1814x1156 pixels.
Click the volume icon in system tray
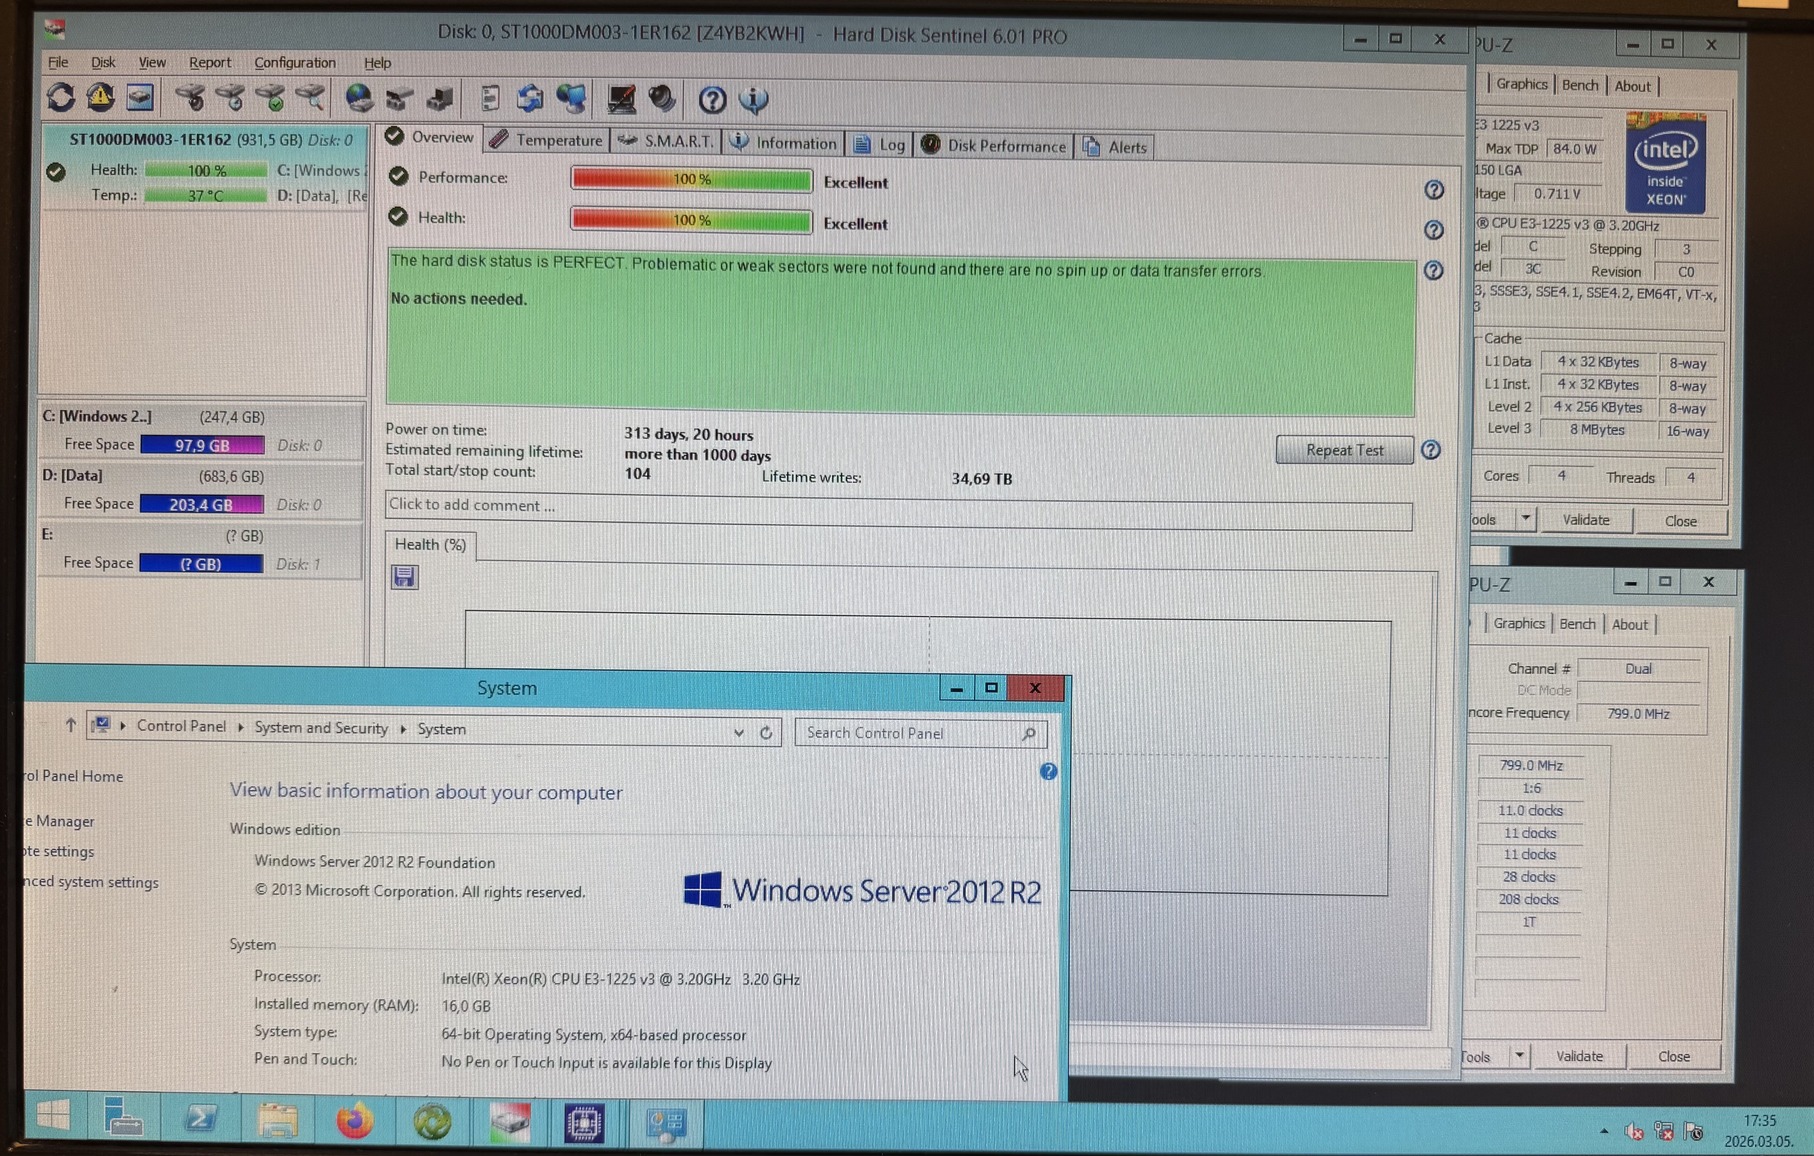pyautogui.click(x=1634, y=1131)
